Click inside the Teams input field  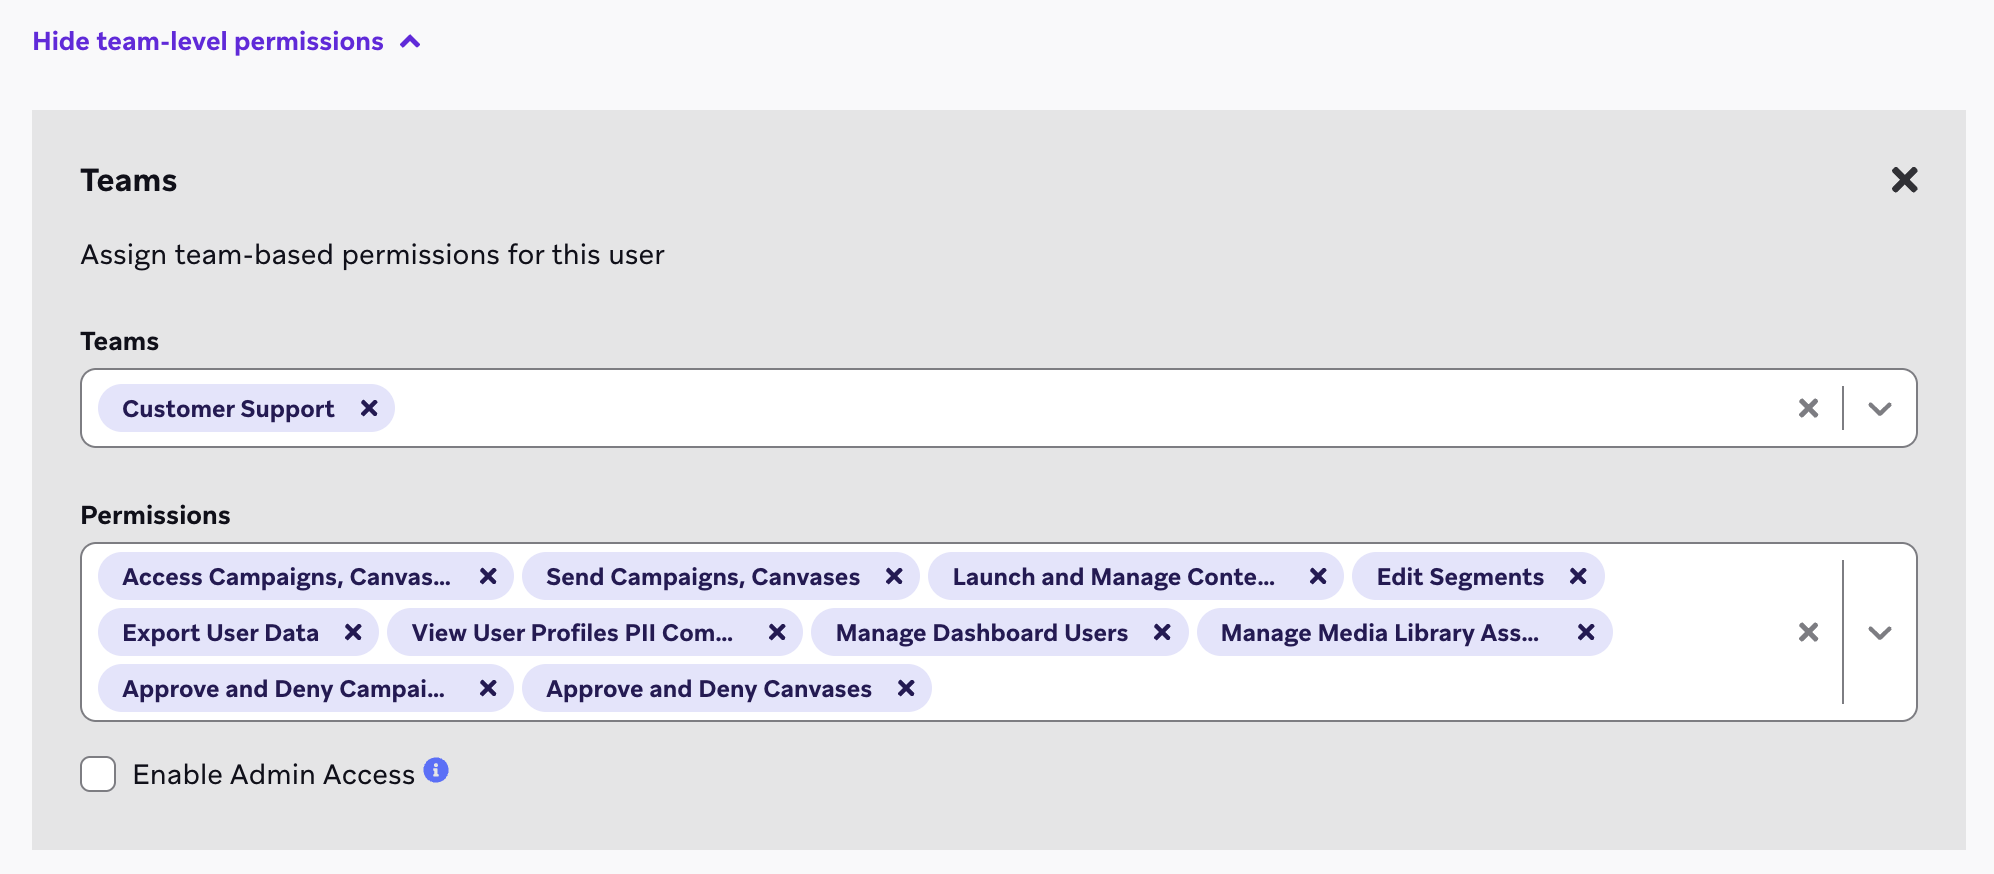point(1000,408)
